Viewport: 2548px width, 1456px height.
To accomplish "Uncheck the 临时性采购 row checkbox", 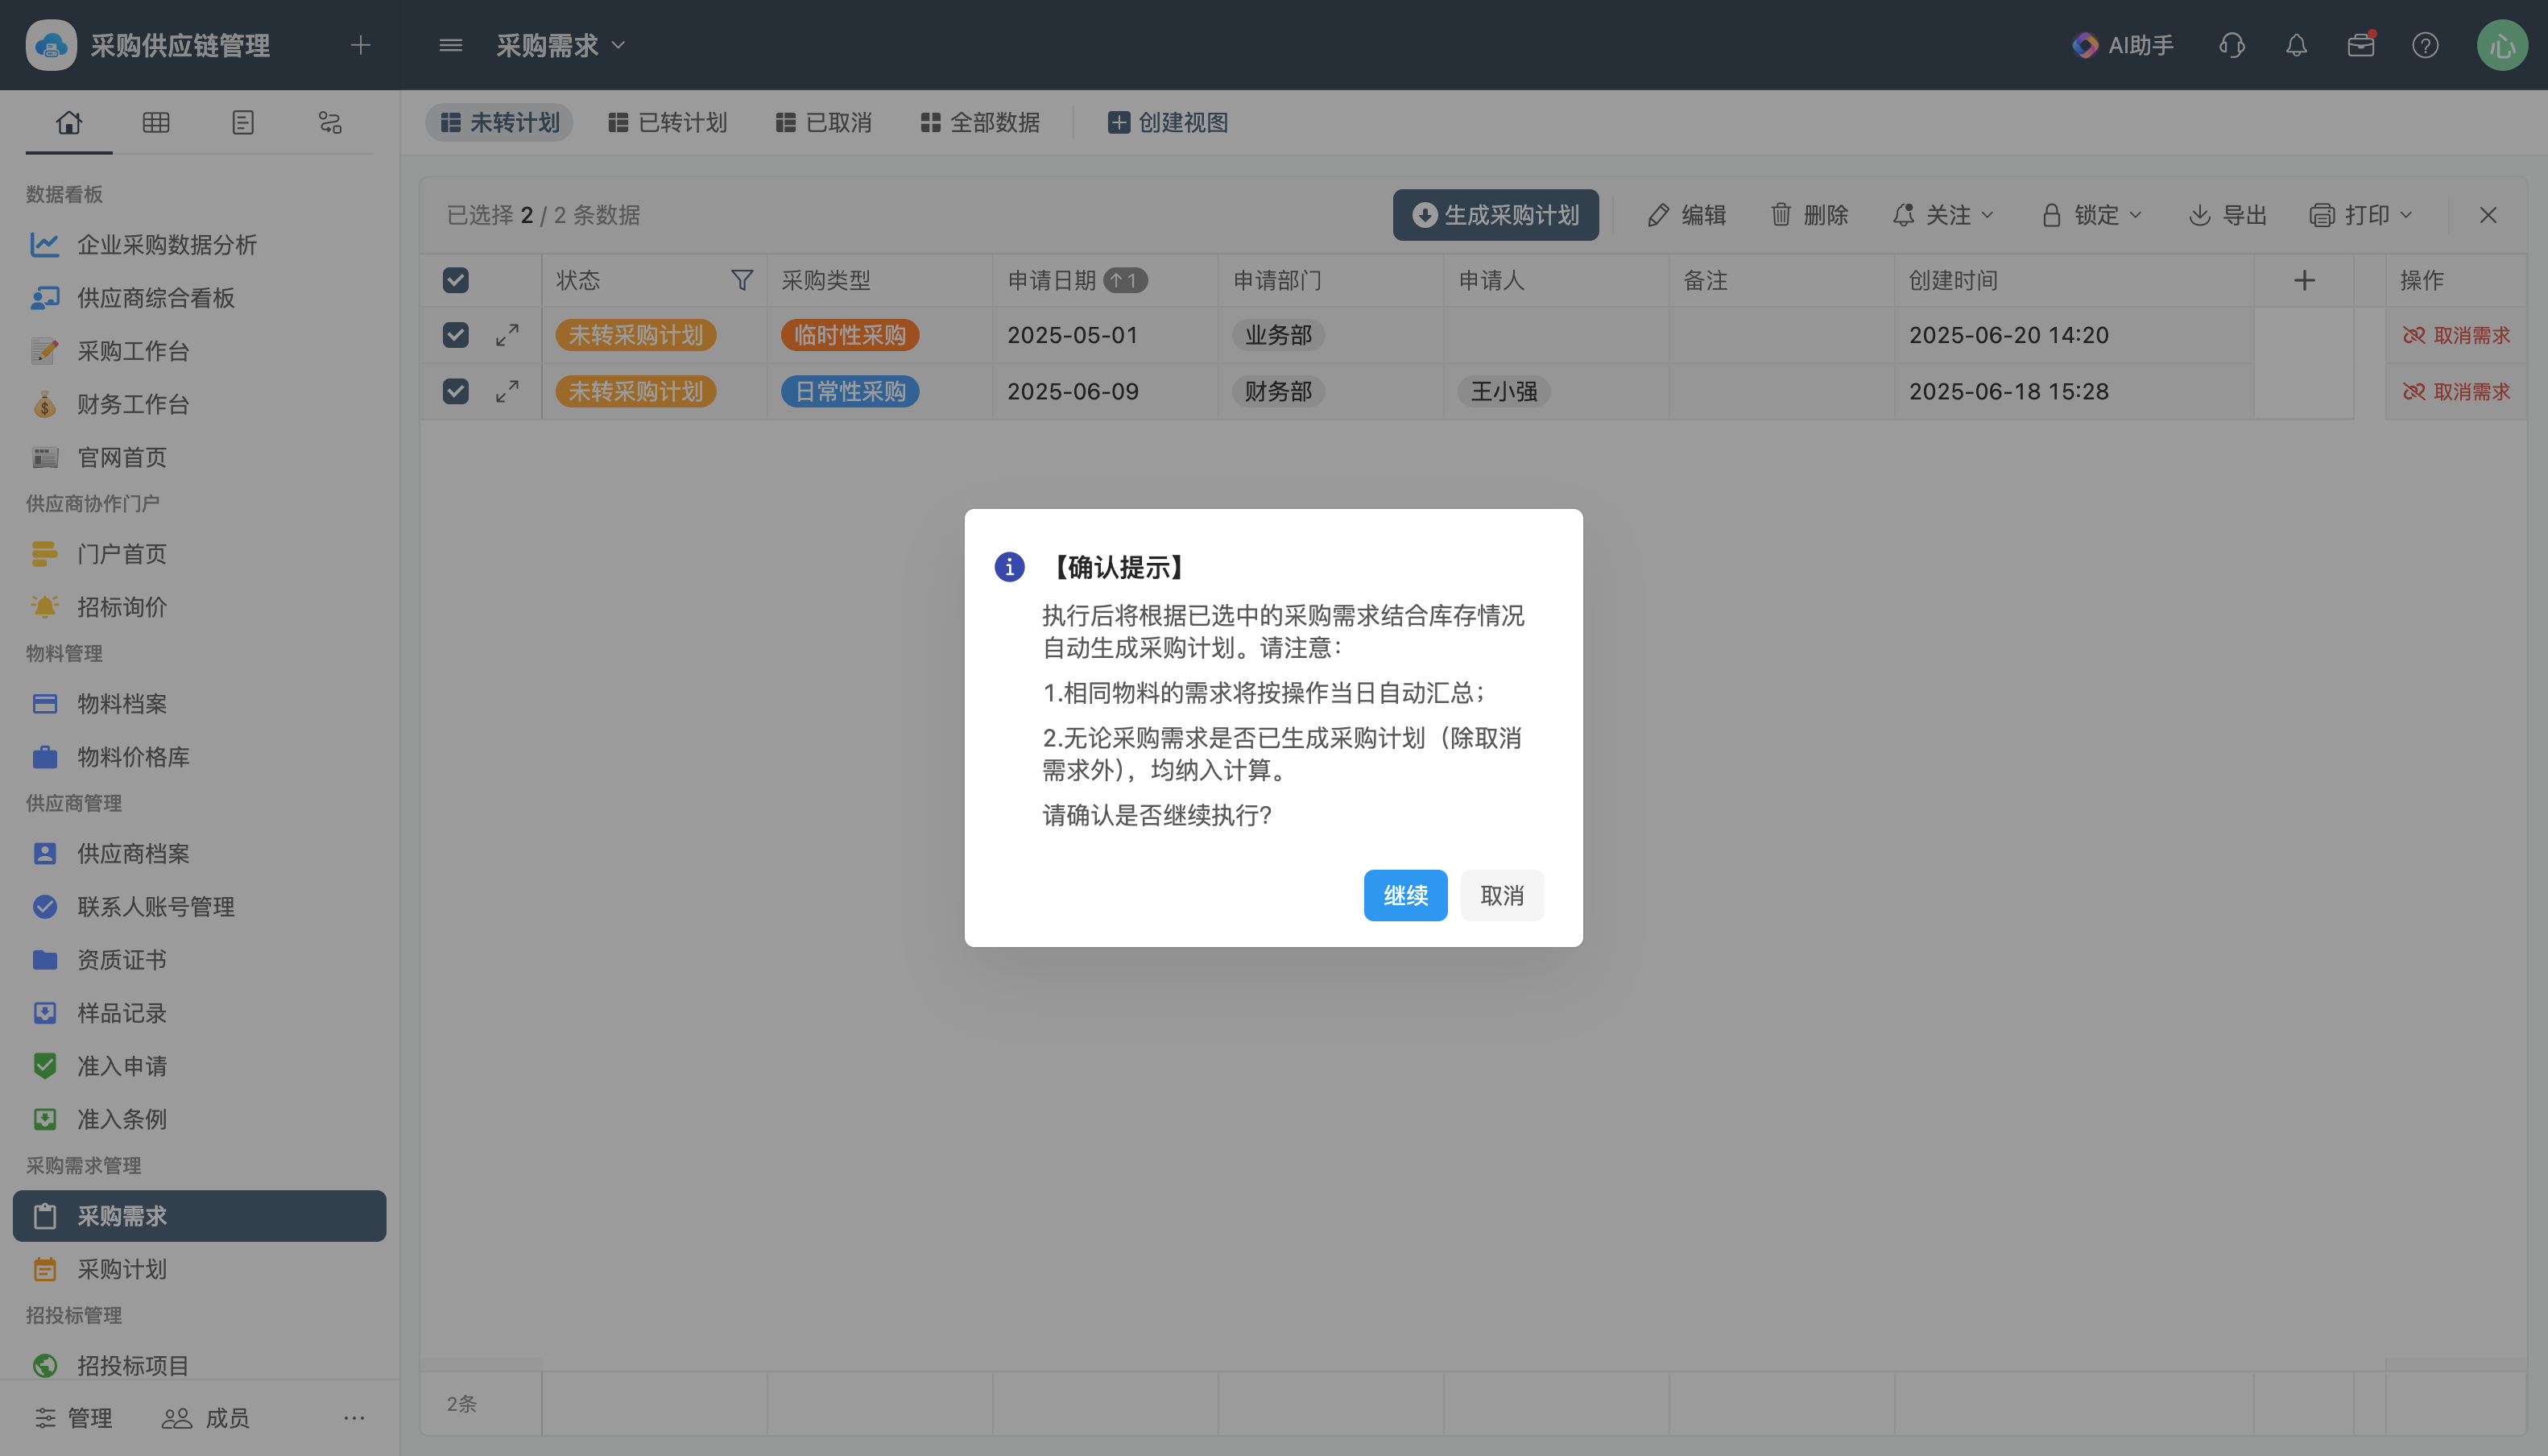I will (x=455, y=335).
